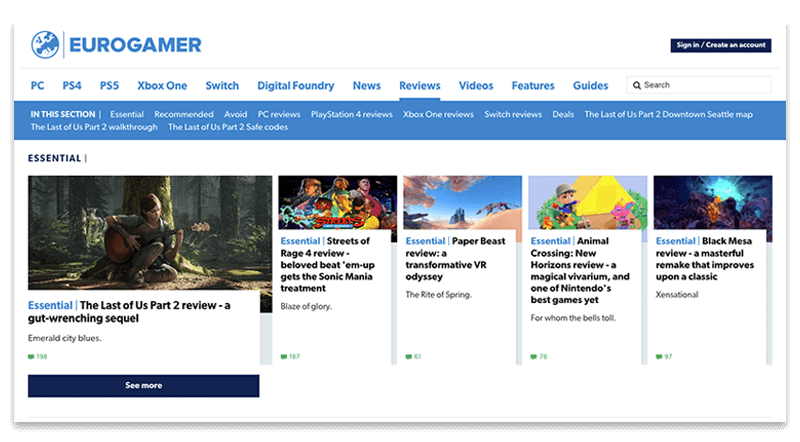Viewport: 800px width, 442px height.
Task: Click the 'Blaze of glory.' subtitle
Action: (306, 306)
